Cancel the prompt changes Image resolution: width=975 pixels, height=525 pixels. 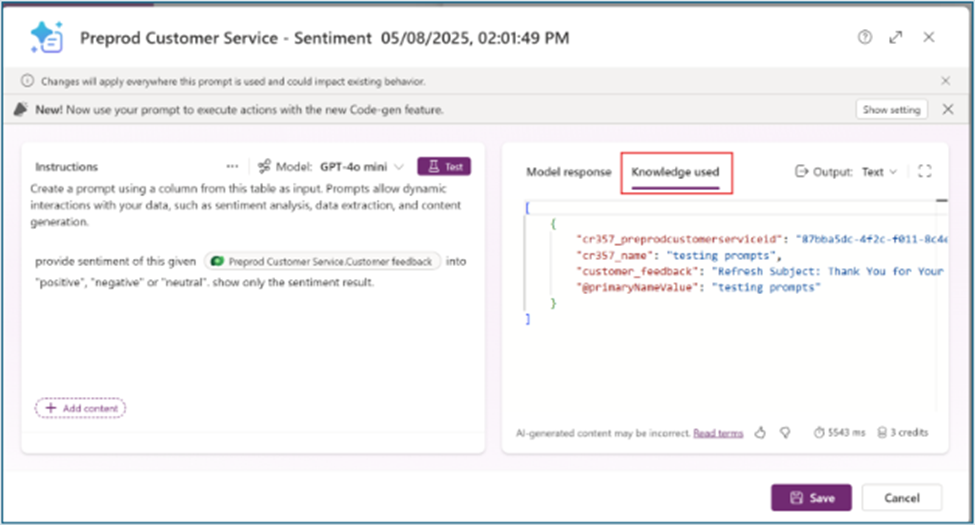pyautogui.click(x=902, y=498)
